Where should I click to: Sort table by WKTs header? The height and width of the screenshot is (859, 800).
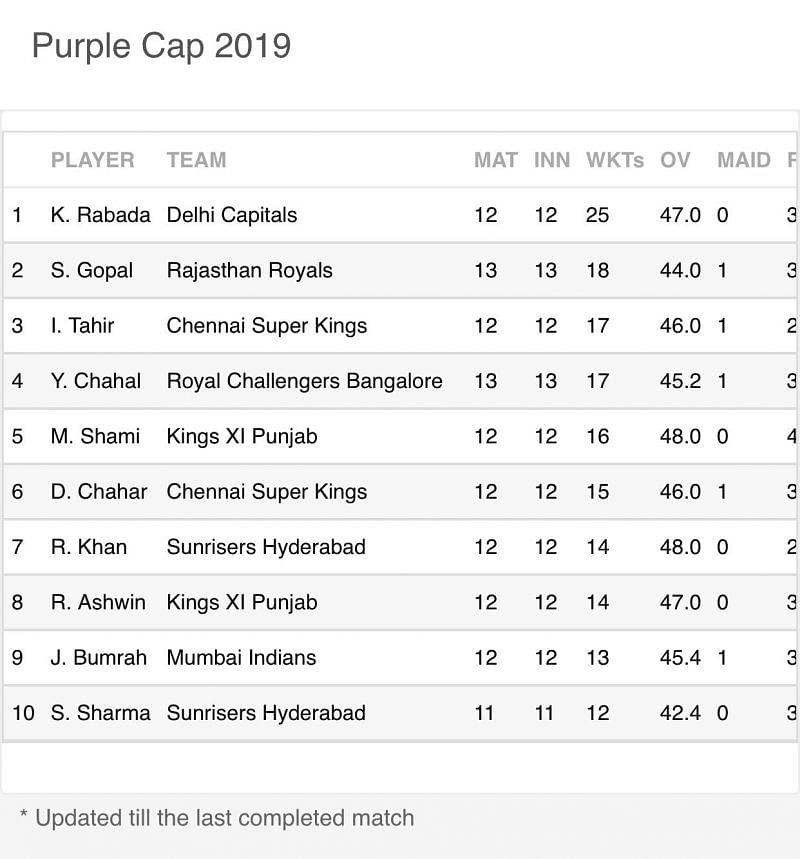(614, 160)
